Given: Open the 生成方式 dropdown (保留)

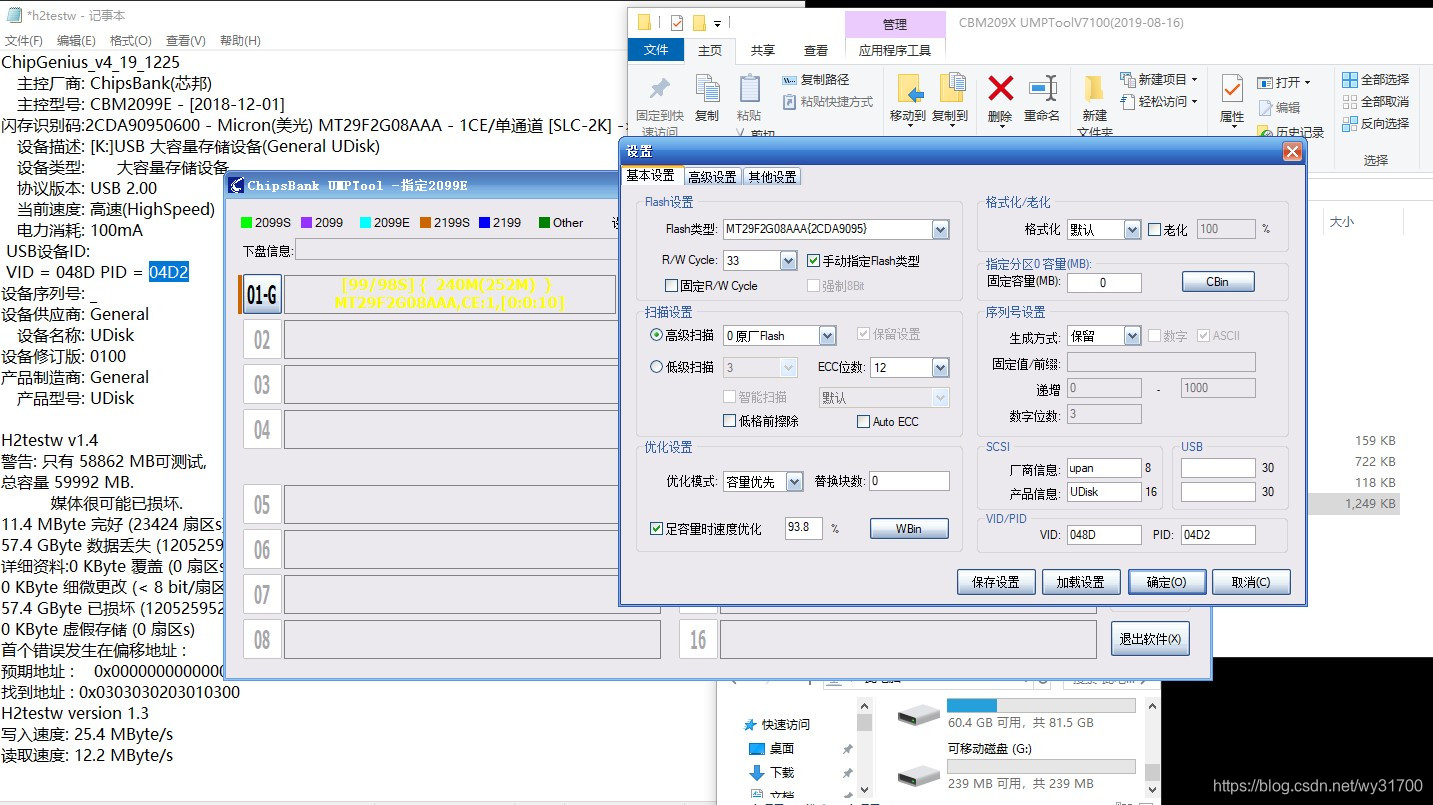Looking at the screenshot, I should click(1132, 336).
